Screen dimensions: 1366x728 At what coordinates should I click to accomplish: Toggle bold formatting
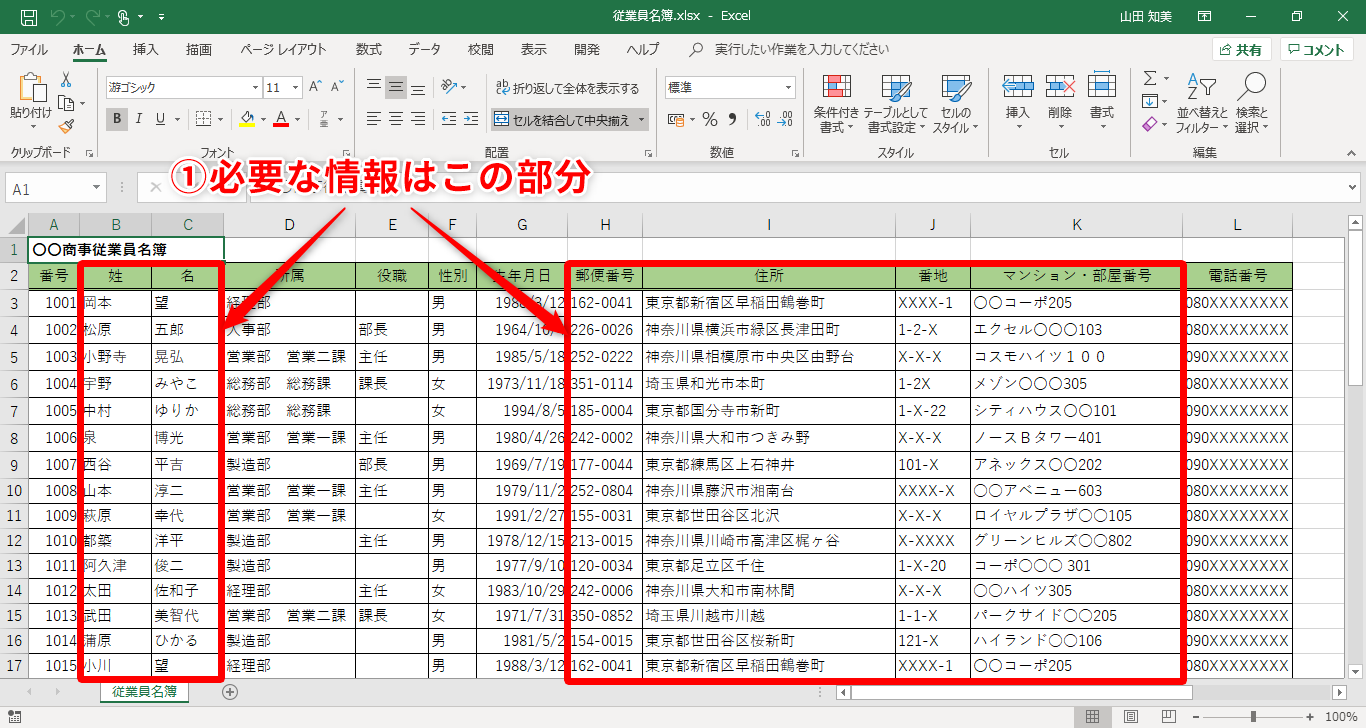tap(117, 119)
